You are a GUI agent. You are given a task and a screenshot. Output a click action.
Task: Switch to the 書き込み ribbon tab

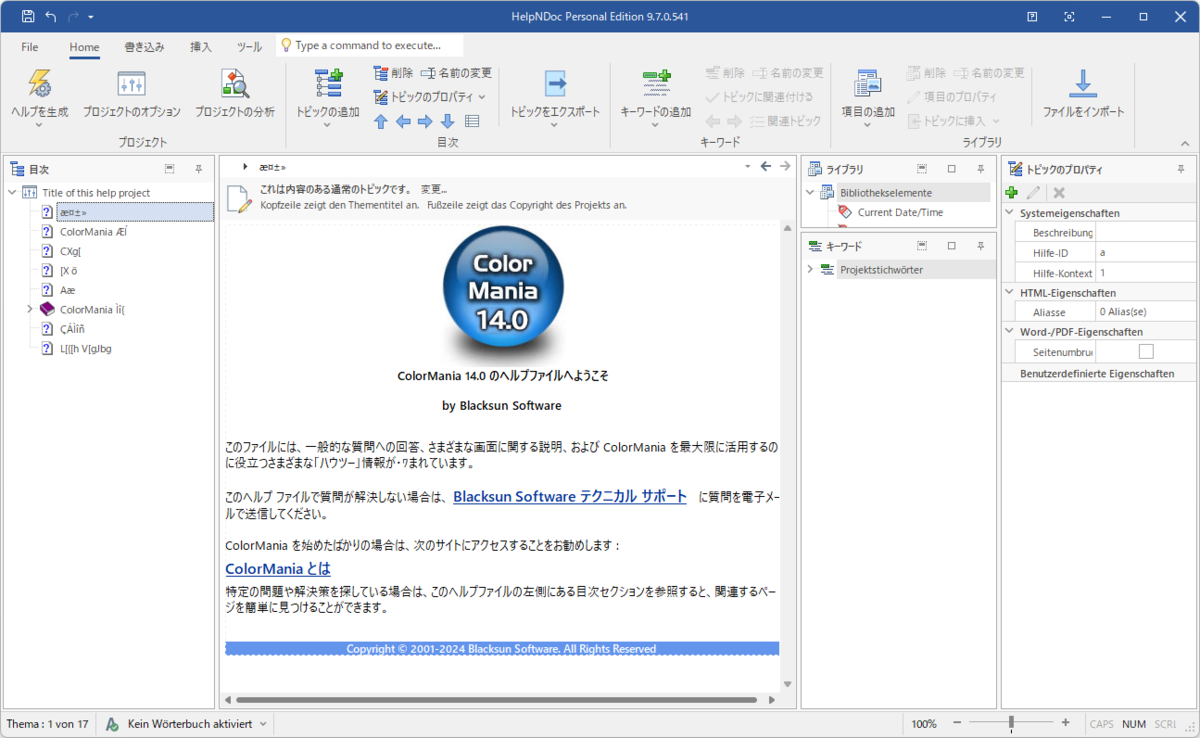[144, 46]
